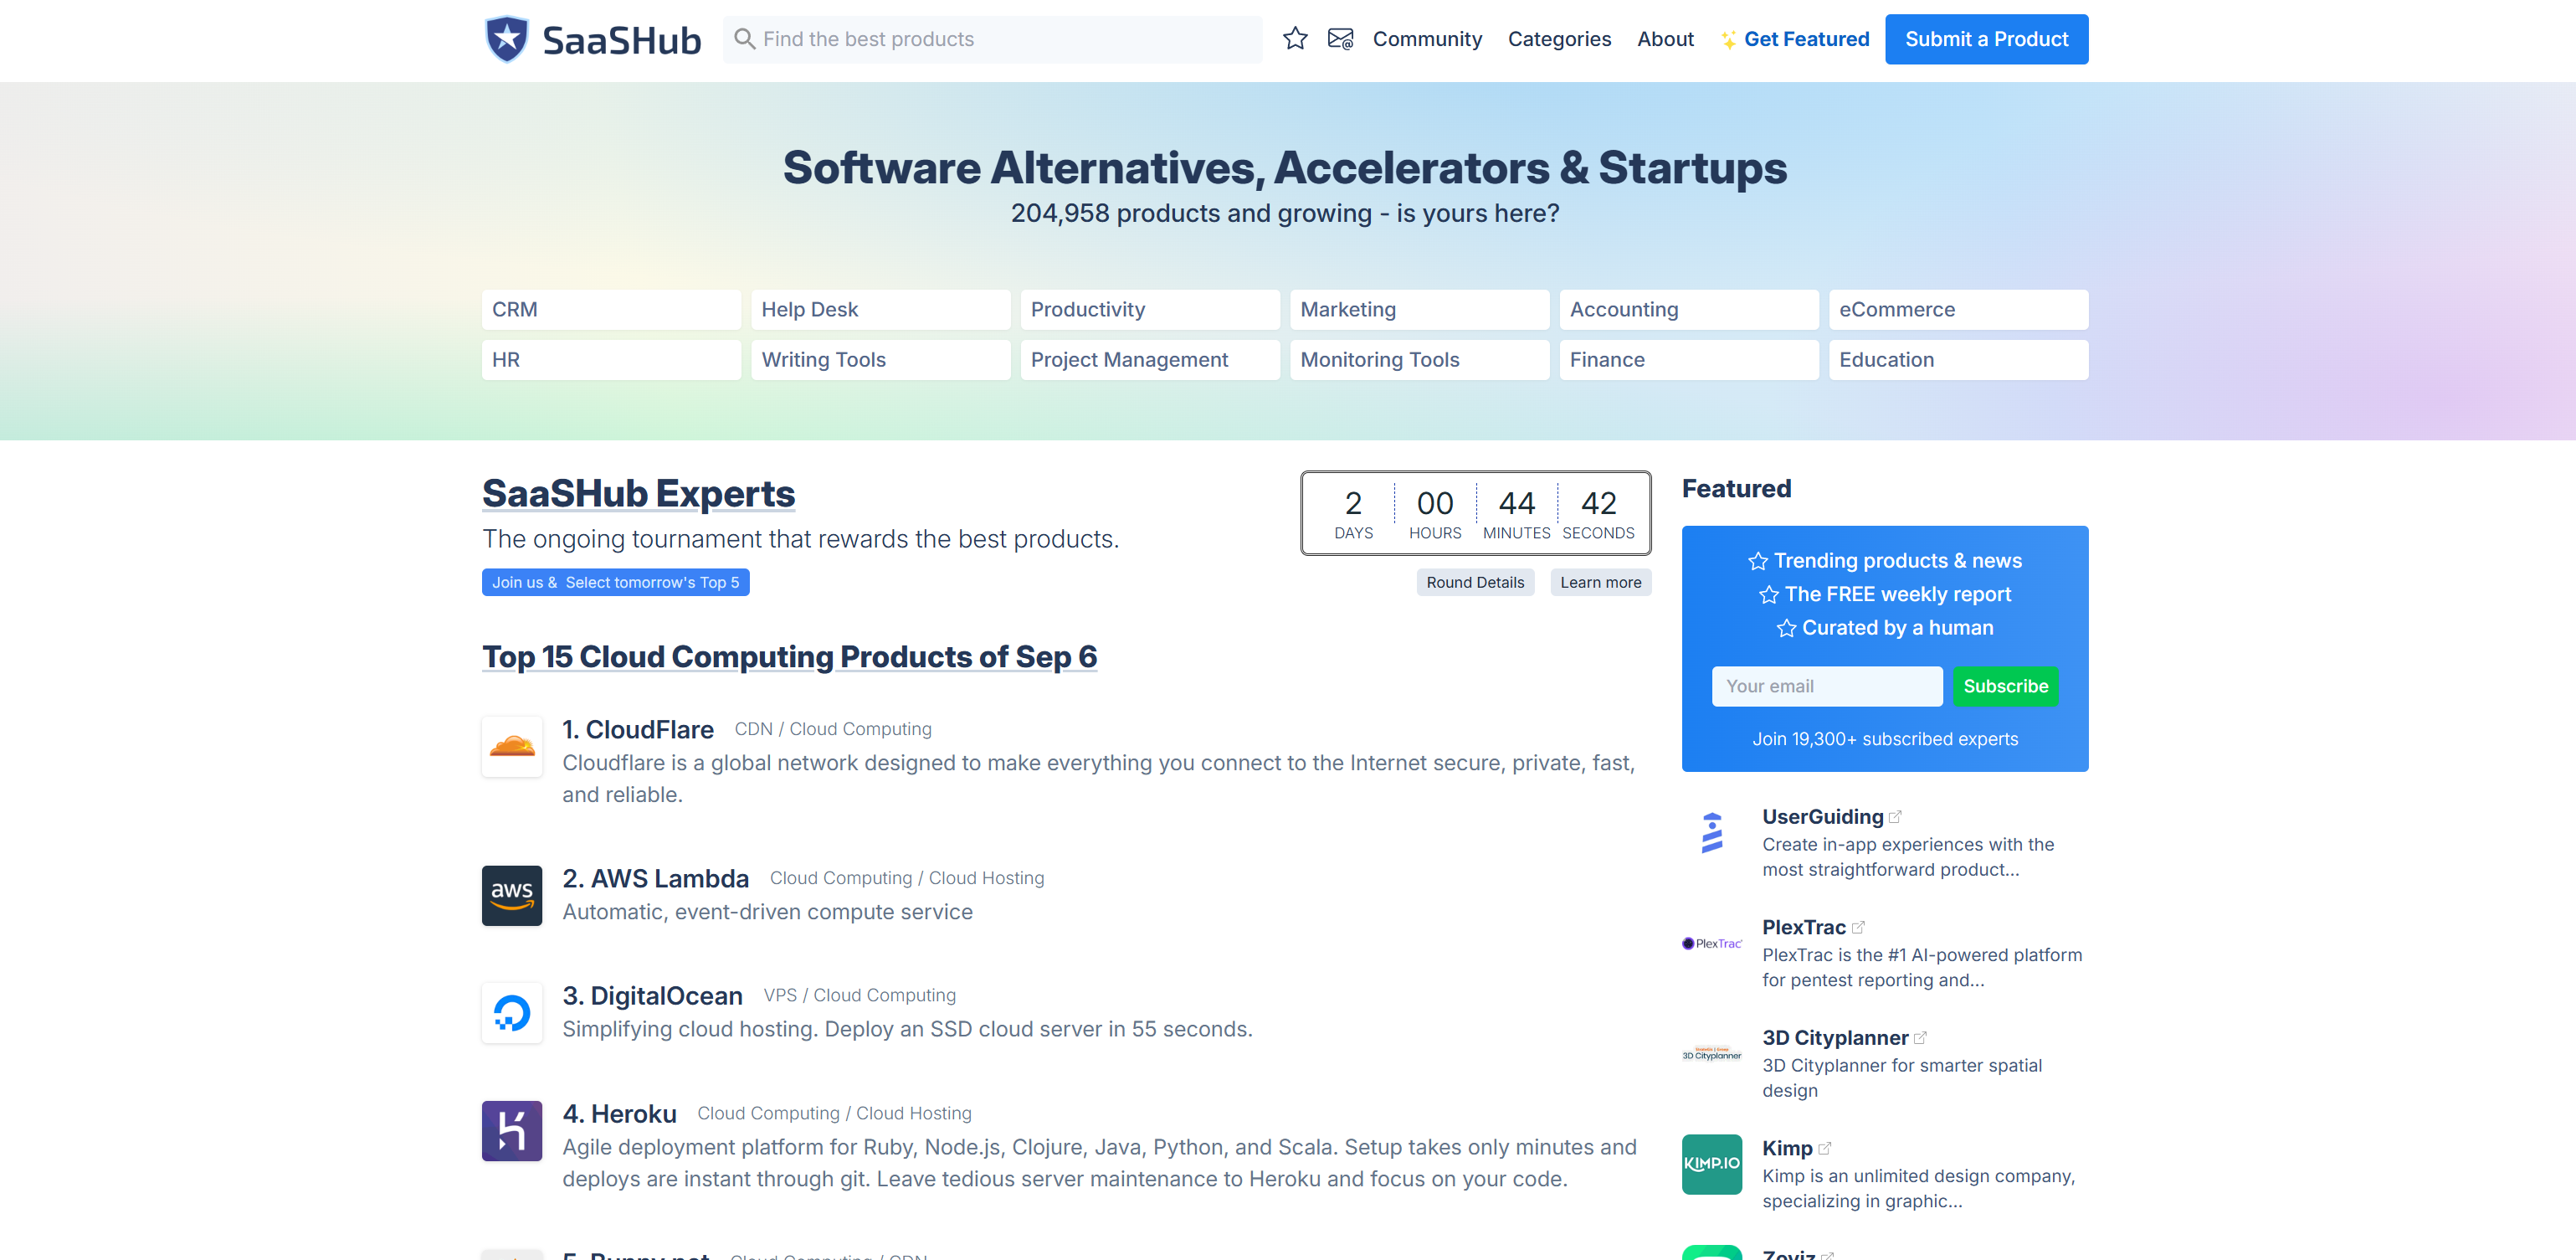Image resolution: width=2576 pixels, height=1260 pixels.
Task: Open the Community menu item
Action: [1427, 39]
